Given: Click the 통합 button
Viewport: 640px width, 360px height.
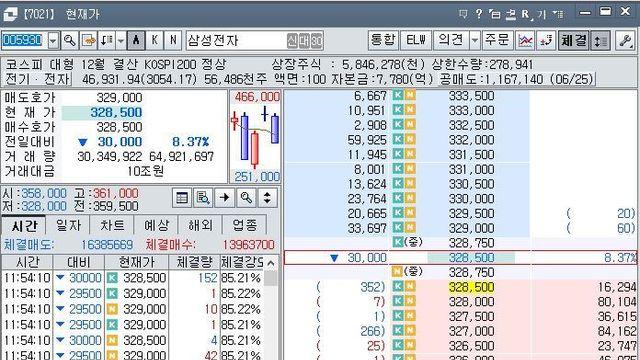Looking at the screenshot, I should (x=383, y=40).
